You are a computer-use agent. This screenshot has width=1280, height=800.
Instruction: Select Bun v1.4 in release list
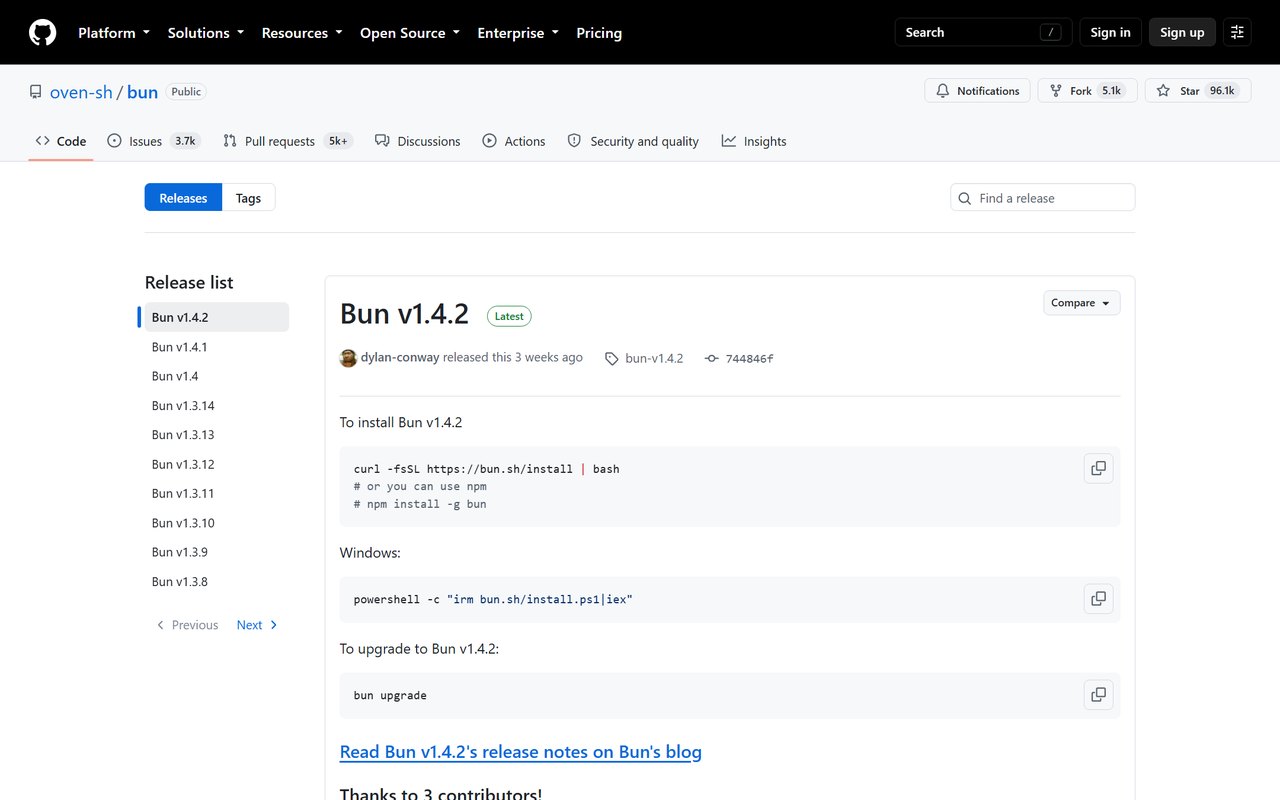tap(217, 376)
